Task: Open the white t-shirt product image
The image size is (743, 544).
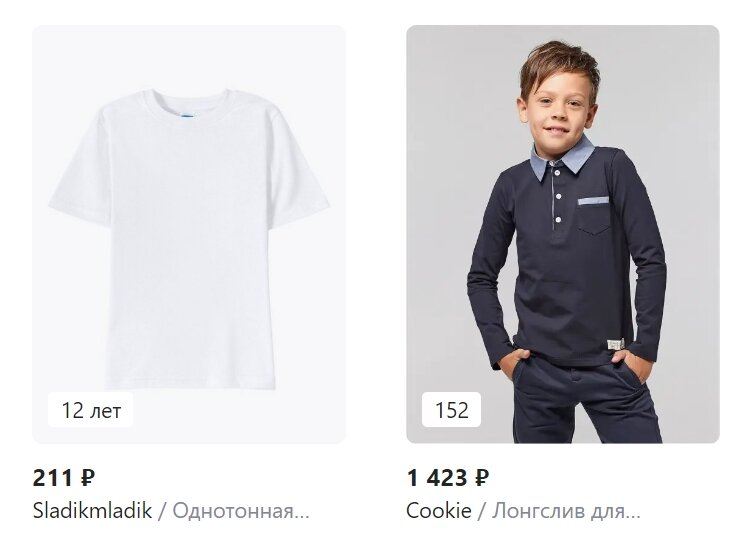Action: (x=189, y=234)
